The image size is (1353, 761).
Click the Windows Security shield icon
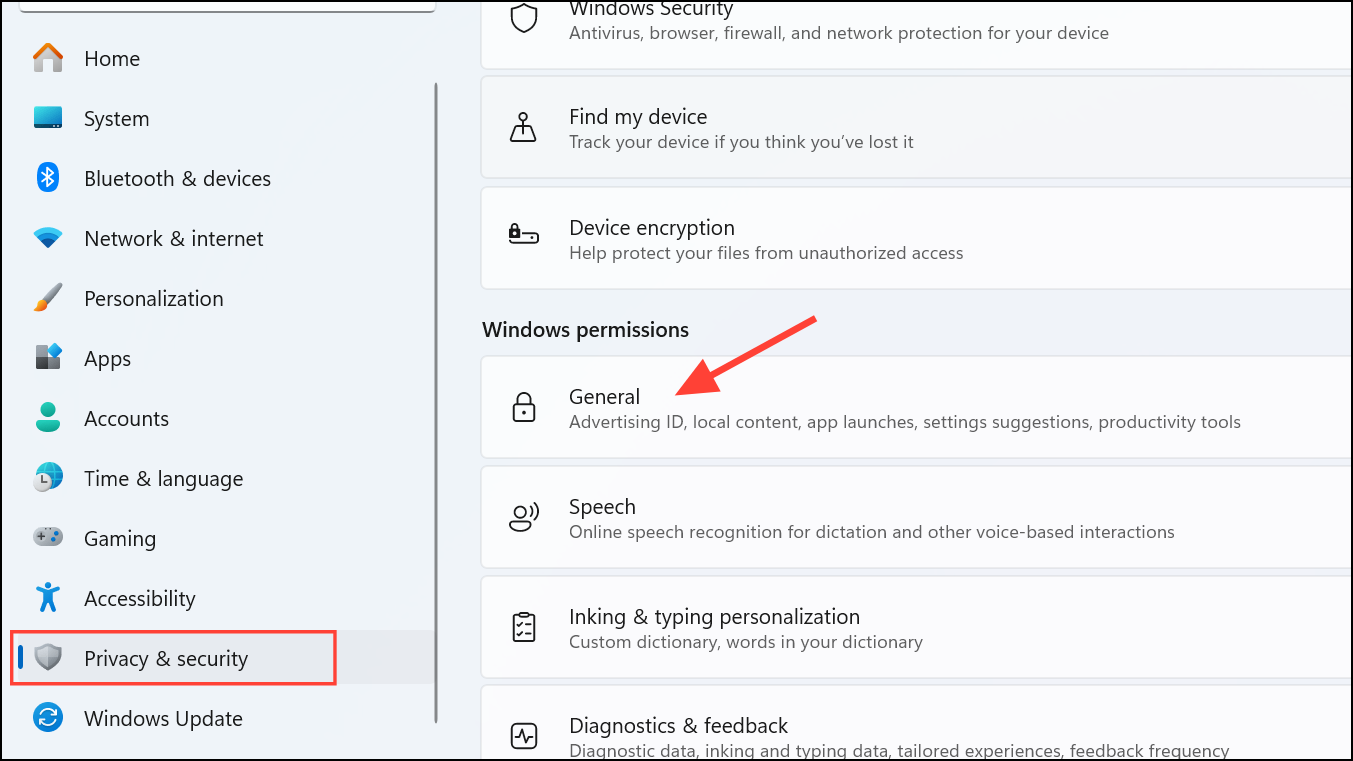(x=524, y=17)
